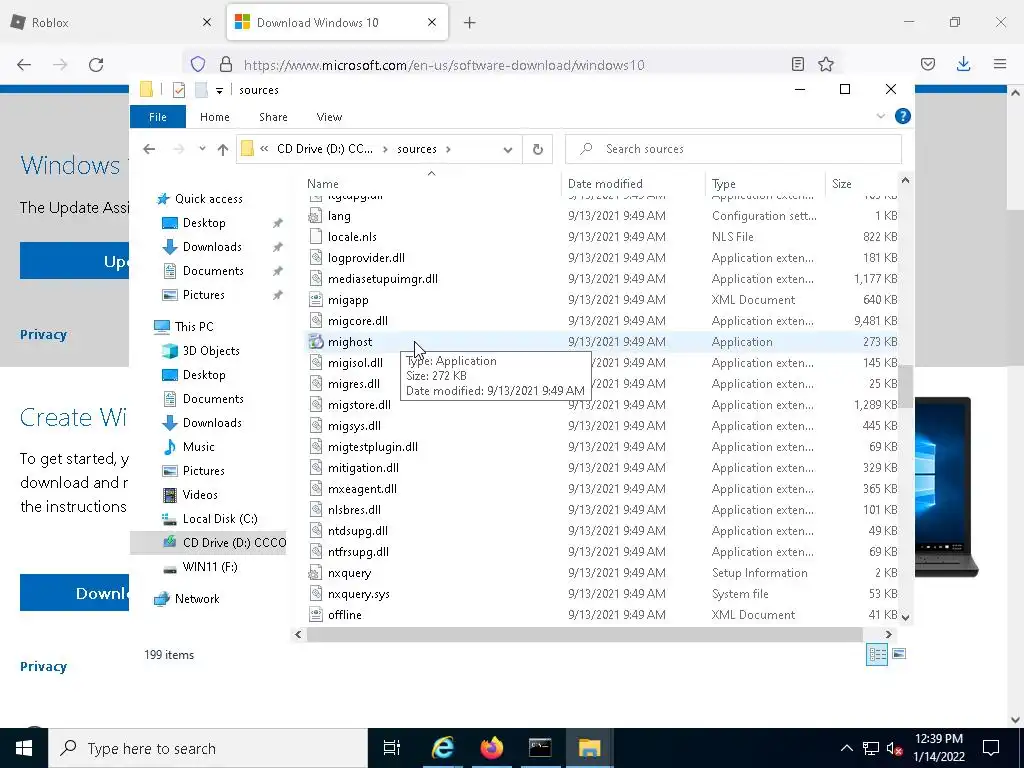Switch to the Roblox browser tab
Screen dimensions: 1024x768
[x=111, y=22]
